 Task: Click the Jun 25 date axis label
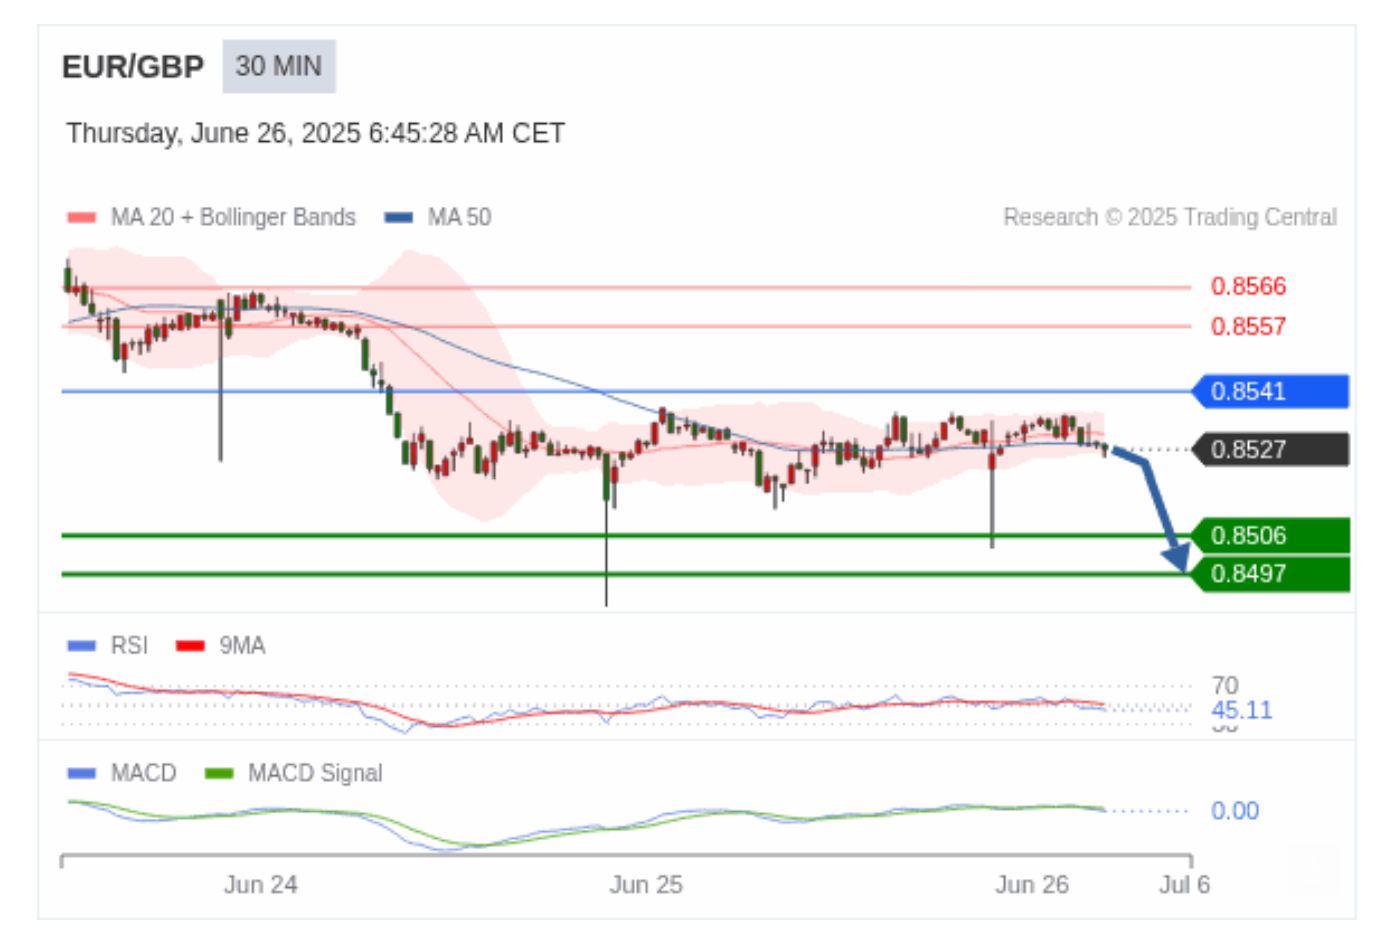pos(646,884)
